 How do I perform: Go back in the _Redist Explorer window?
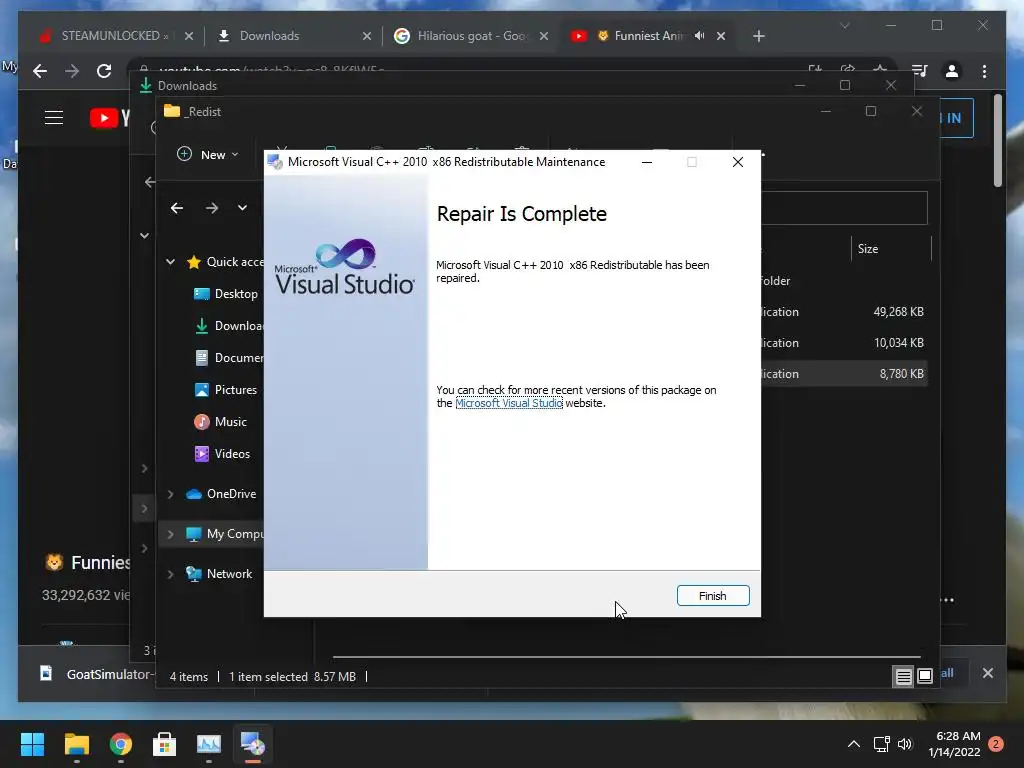tap(177, 208)
